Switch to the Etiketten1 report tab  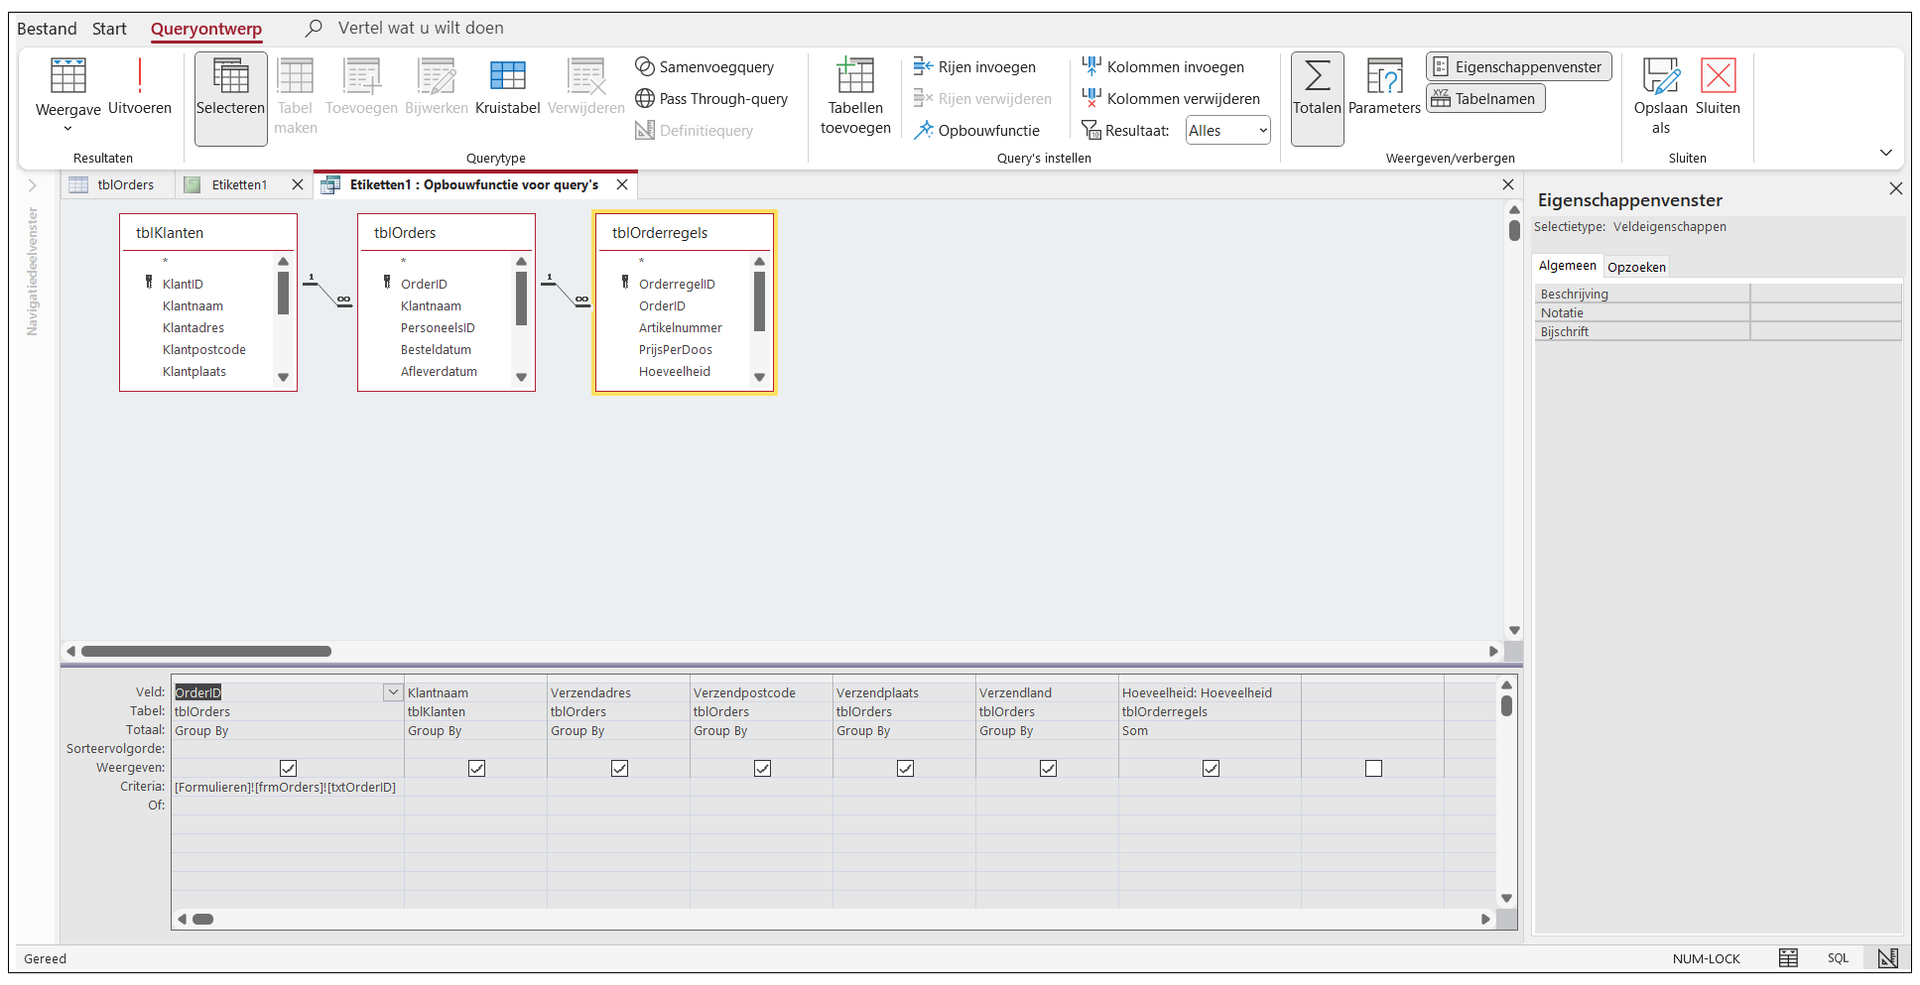(239, 185)
